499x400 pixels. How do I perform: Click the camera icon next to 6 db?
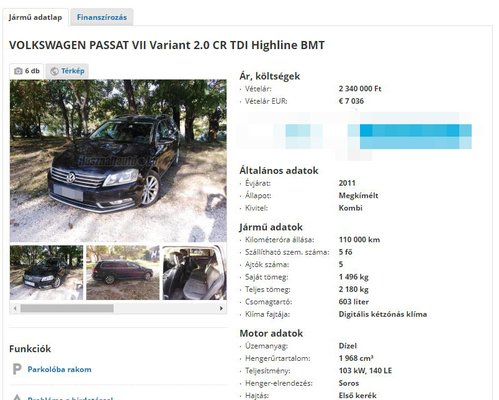coord(18,71)
